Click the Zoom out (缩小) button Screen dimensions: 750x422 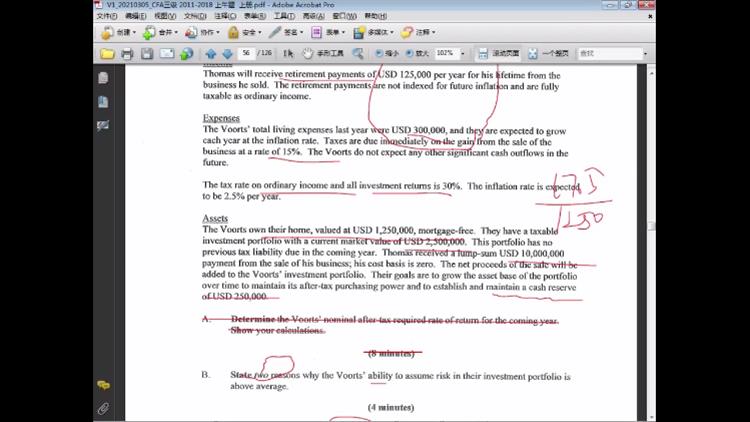click(x=387, y=53)
